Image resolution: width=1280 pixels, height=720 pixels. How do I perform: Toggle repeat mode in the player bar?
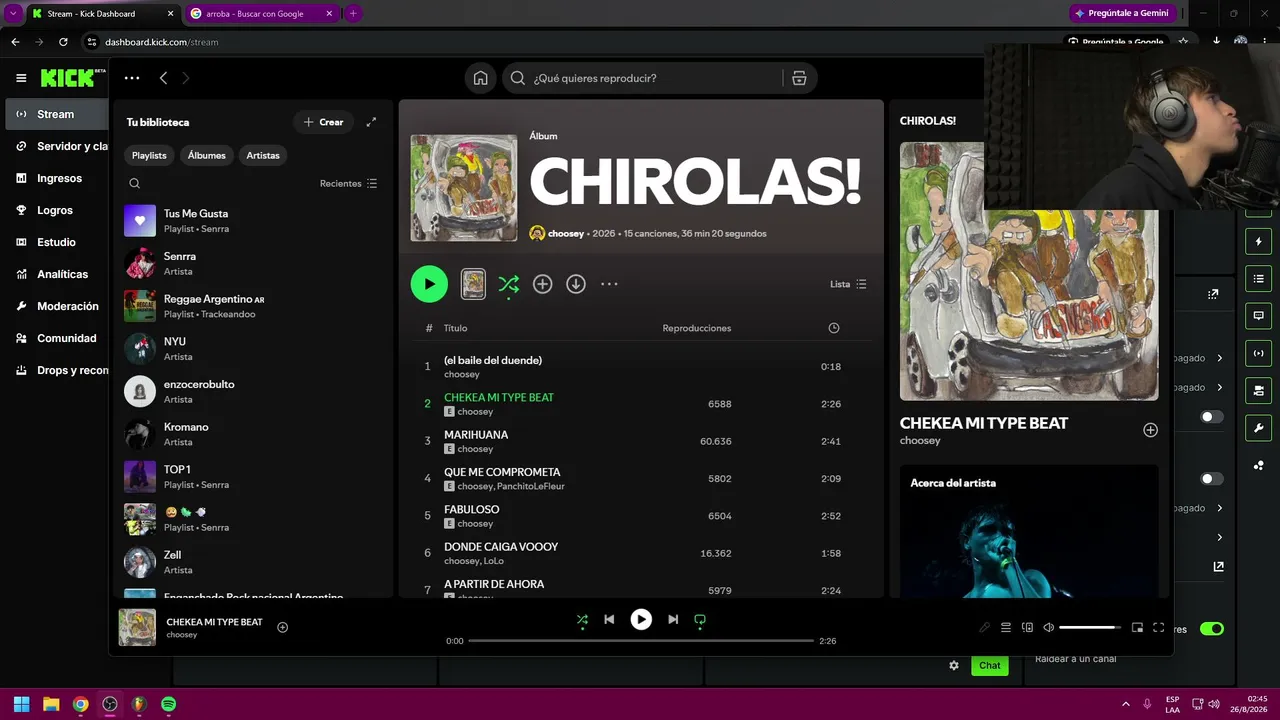[x=700, y=620]
